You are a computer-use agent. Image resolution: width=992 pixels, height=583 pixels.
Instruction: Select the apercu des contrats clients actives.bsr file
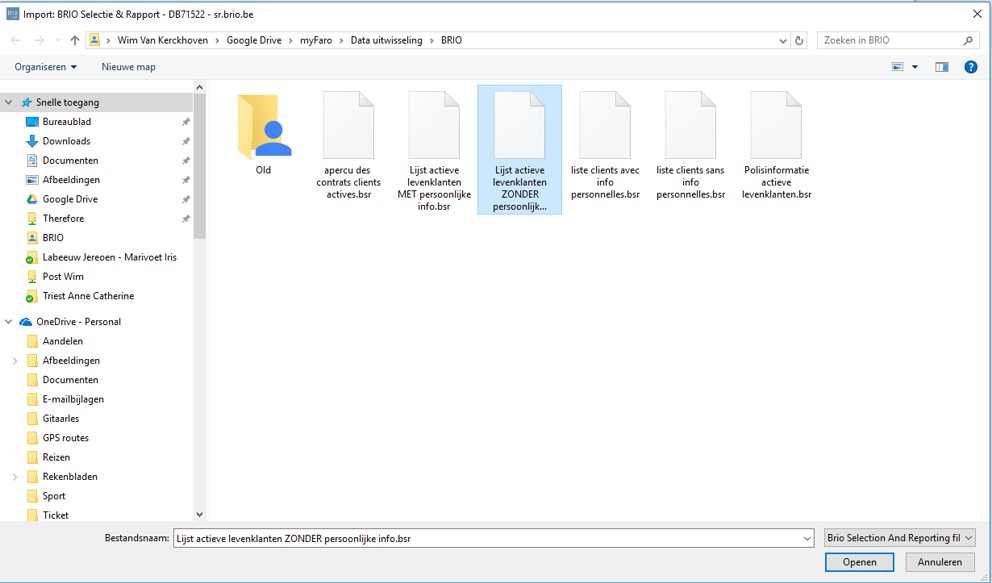[348, 128]
